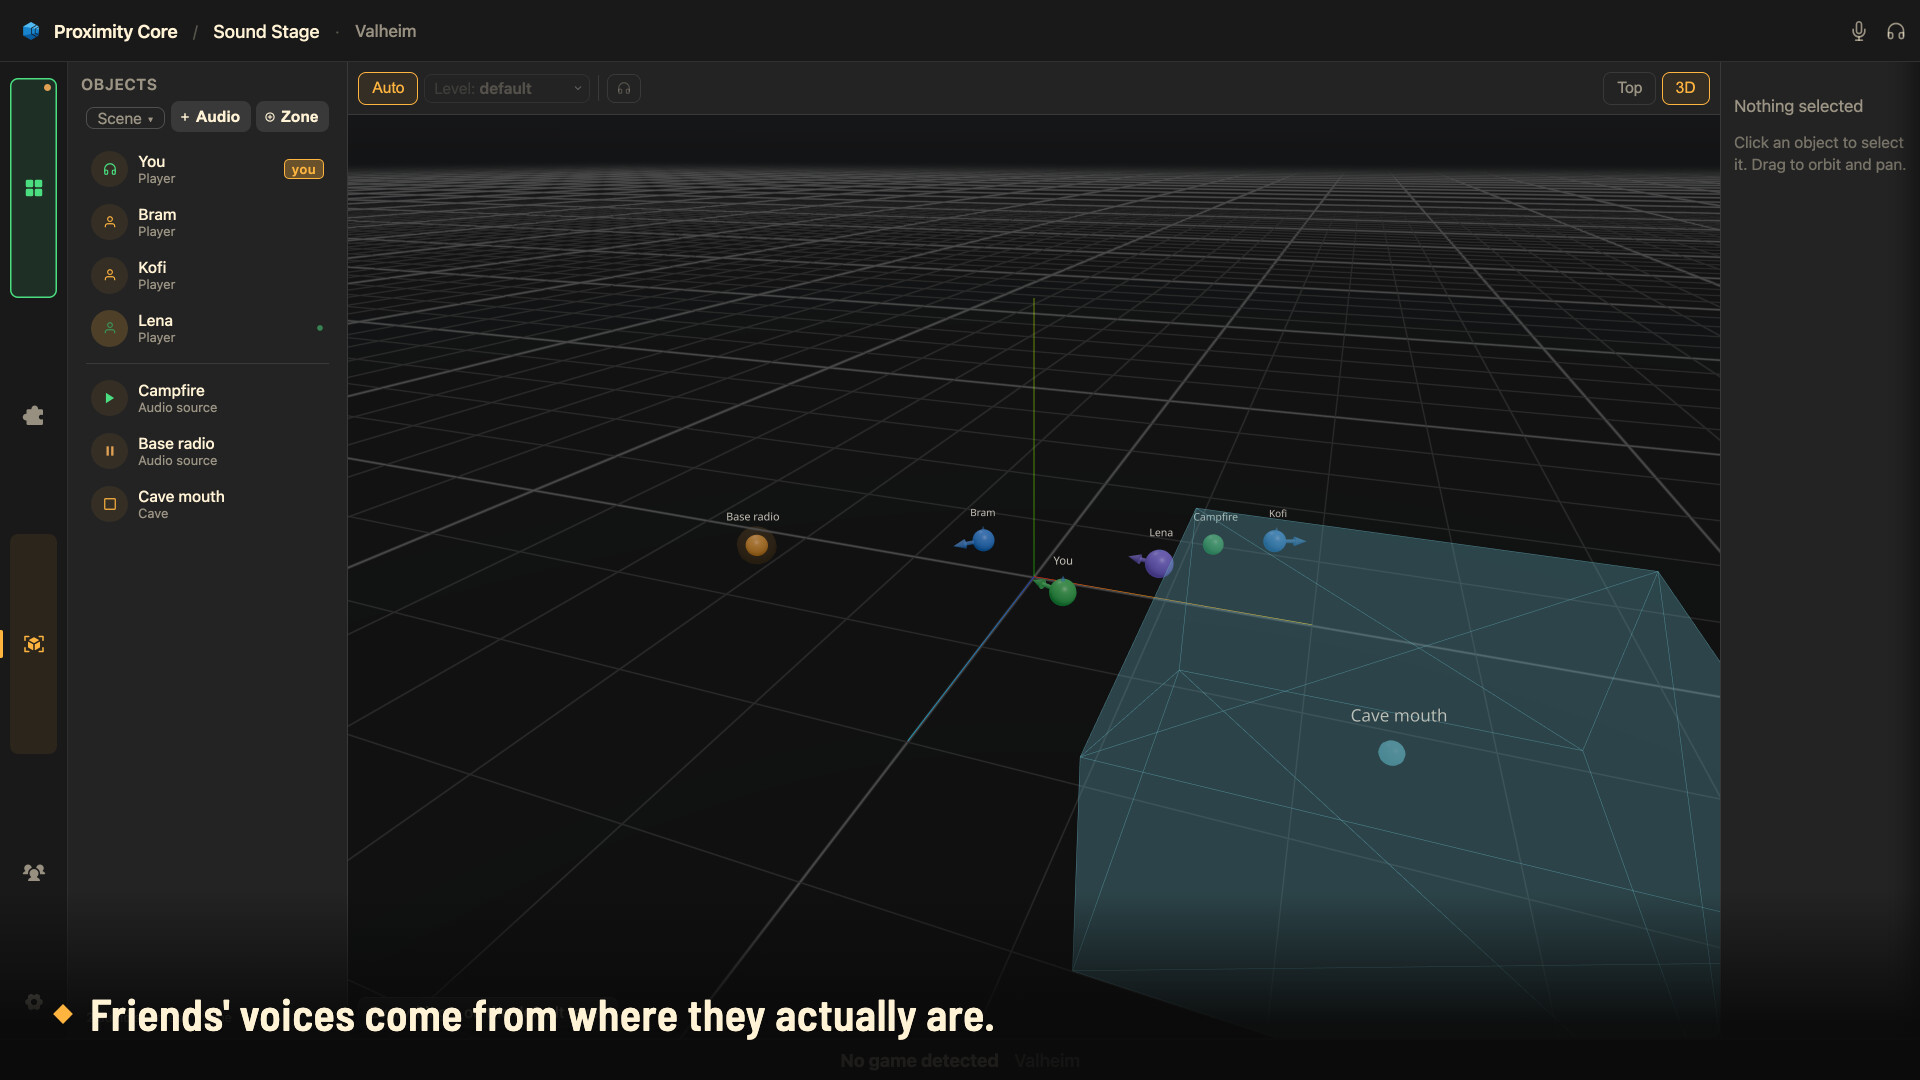The height and width of the screenshot is (1080, 1920).
Task: Click the Proximity Core breadcrumb title
Action: point(115,31)
